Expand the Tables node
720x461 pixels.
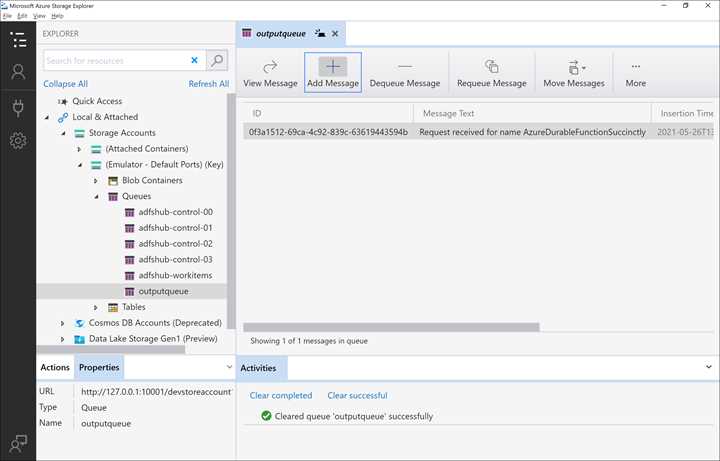tap(96, 307)
